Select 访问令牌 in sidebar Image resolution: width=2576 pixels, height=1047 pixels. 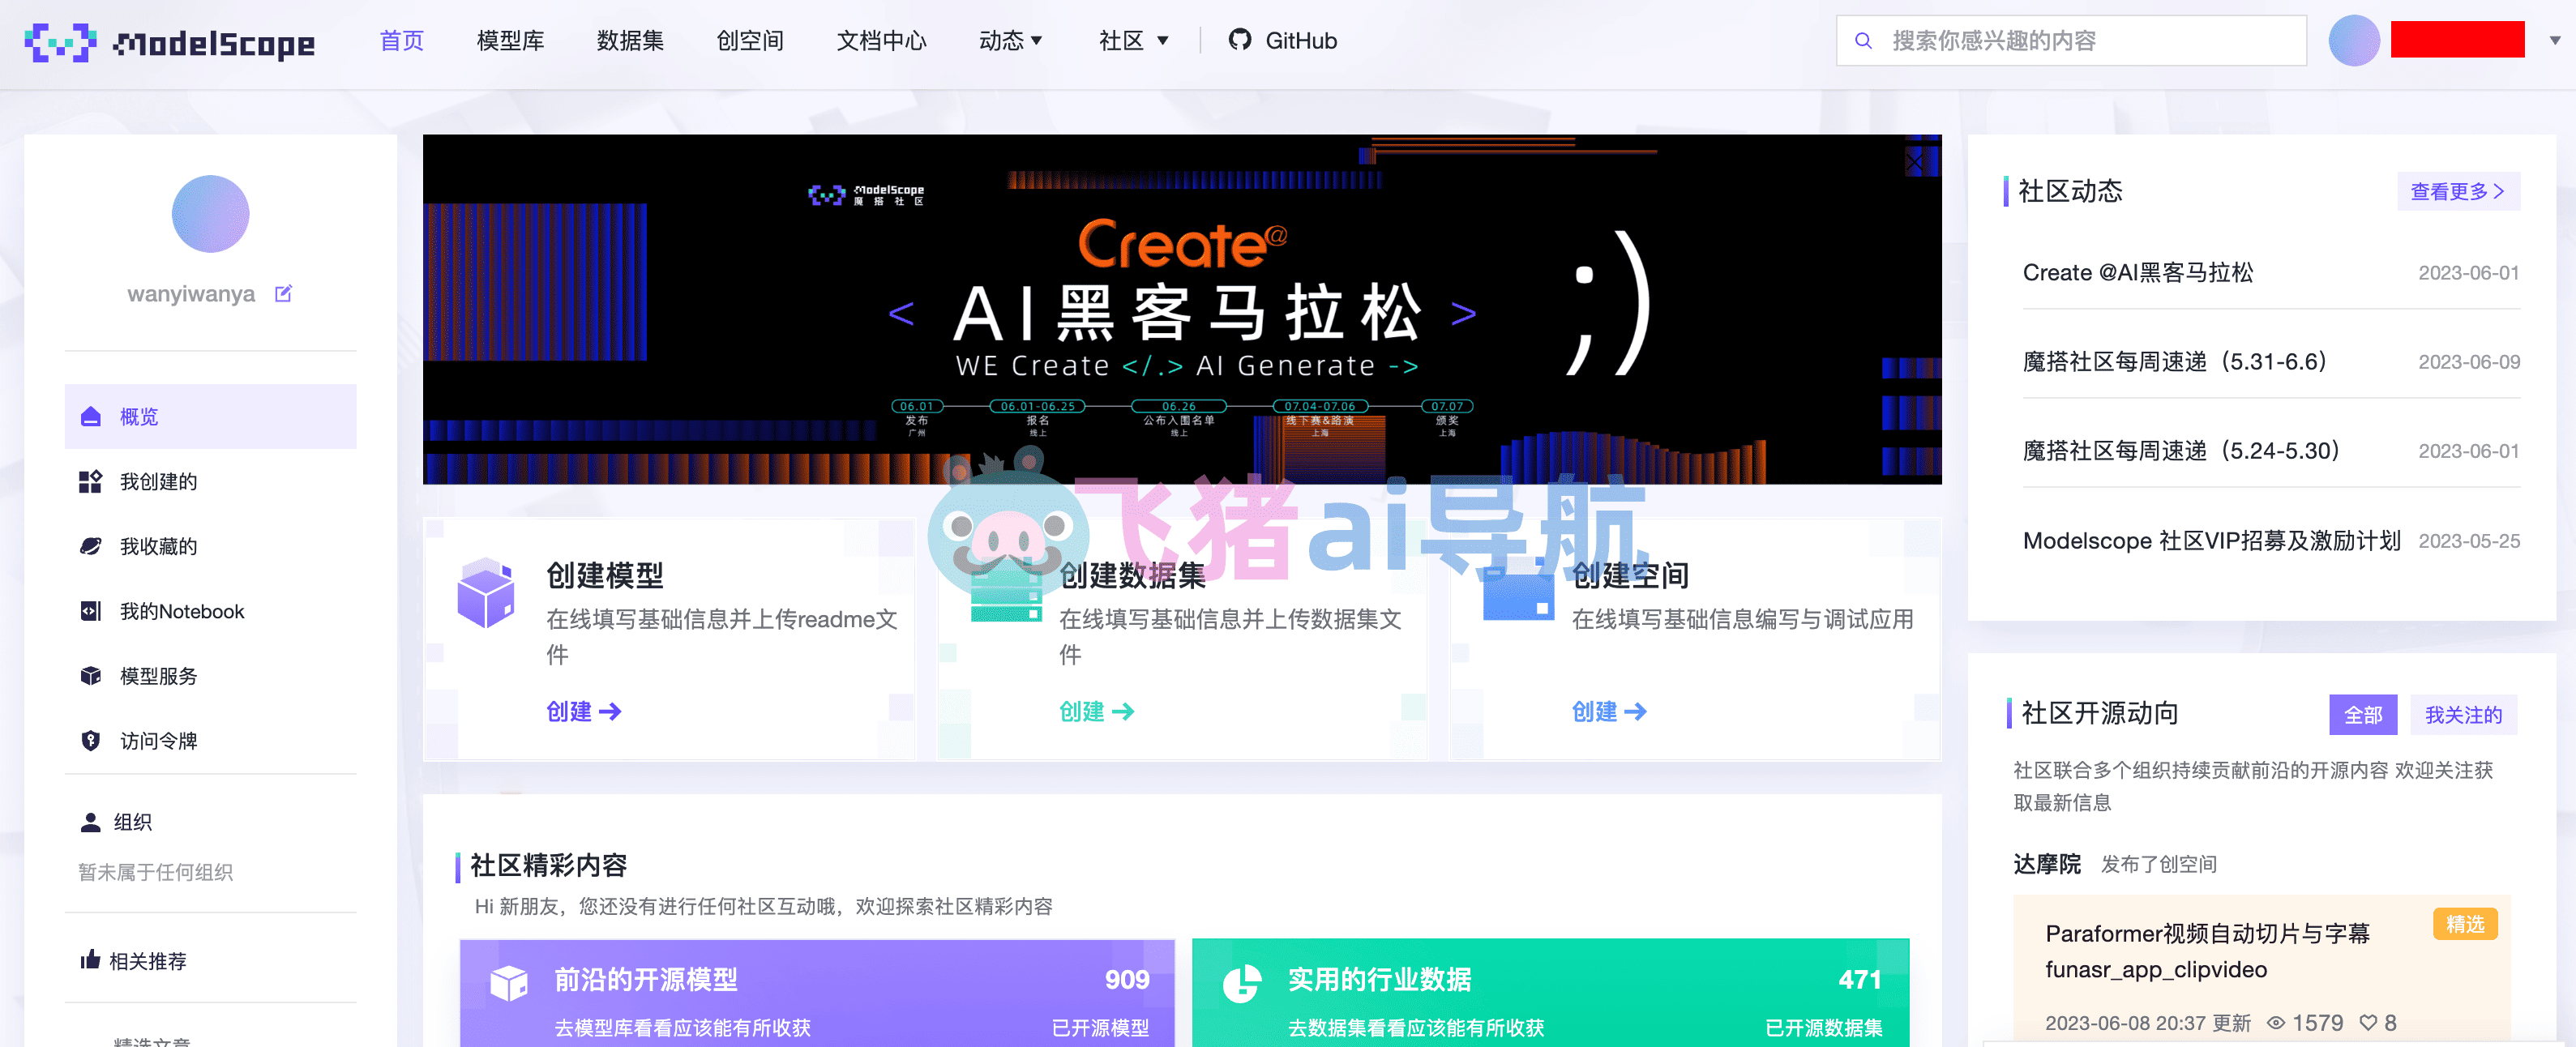coord(210,741)
